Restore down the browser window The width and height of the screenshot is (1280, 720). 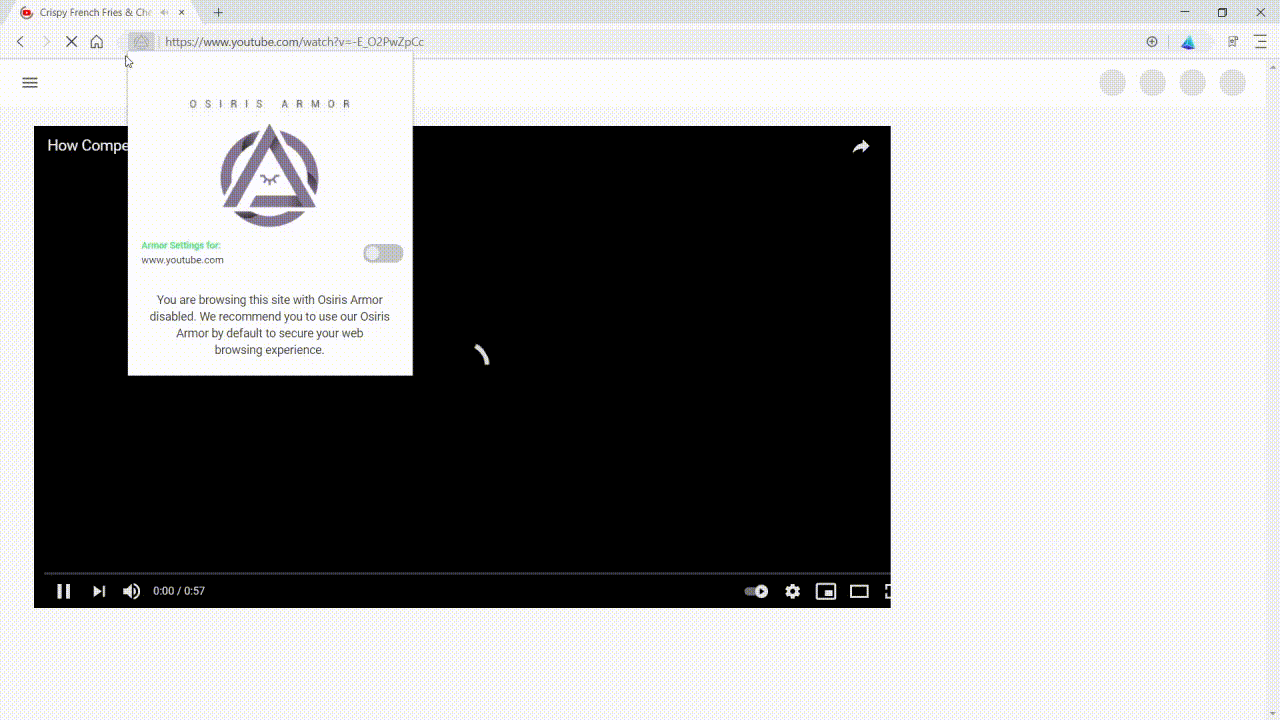tap(1222, 12)
